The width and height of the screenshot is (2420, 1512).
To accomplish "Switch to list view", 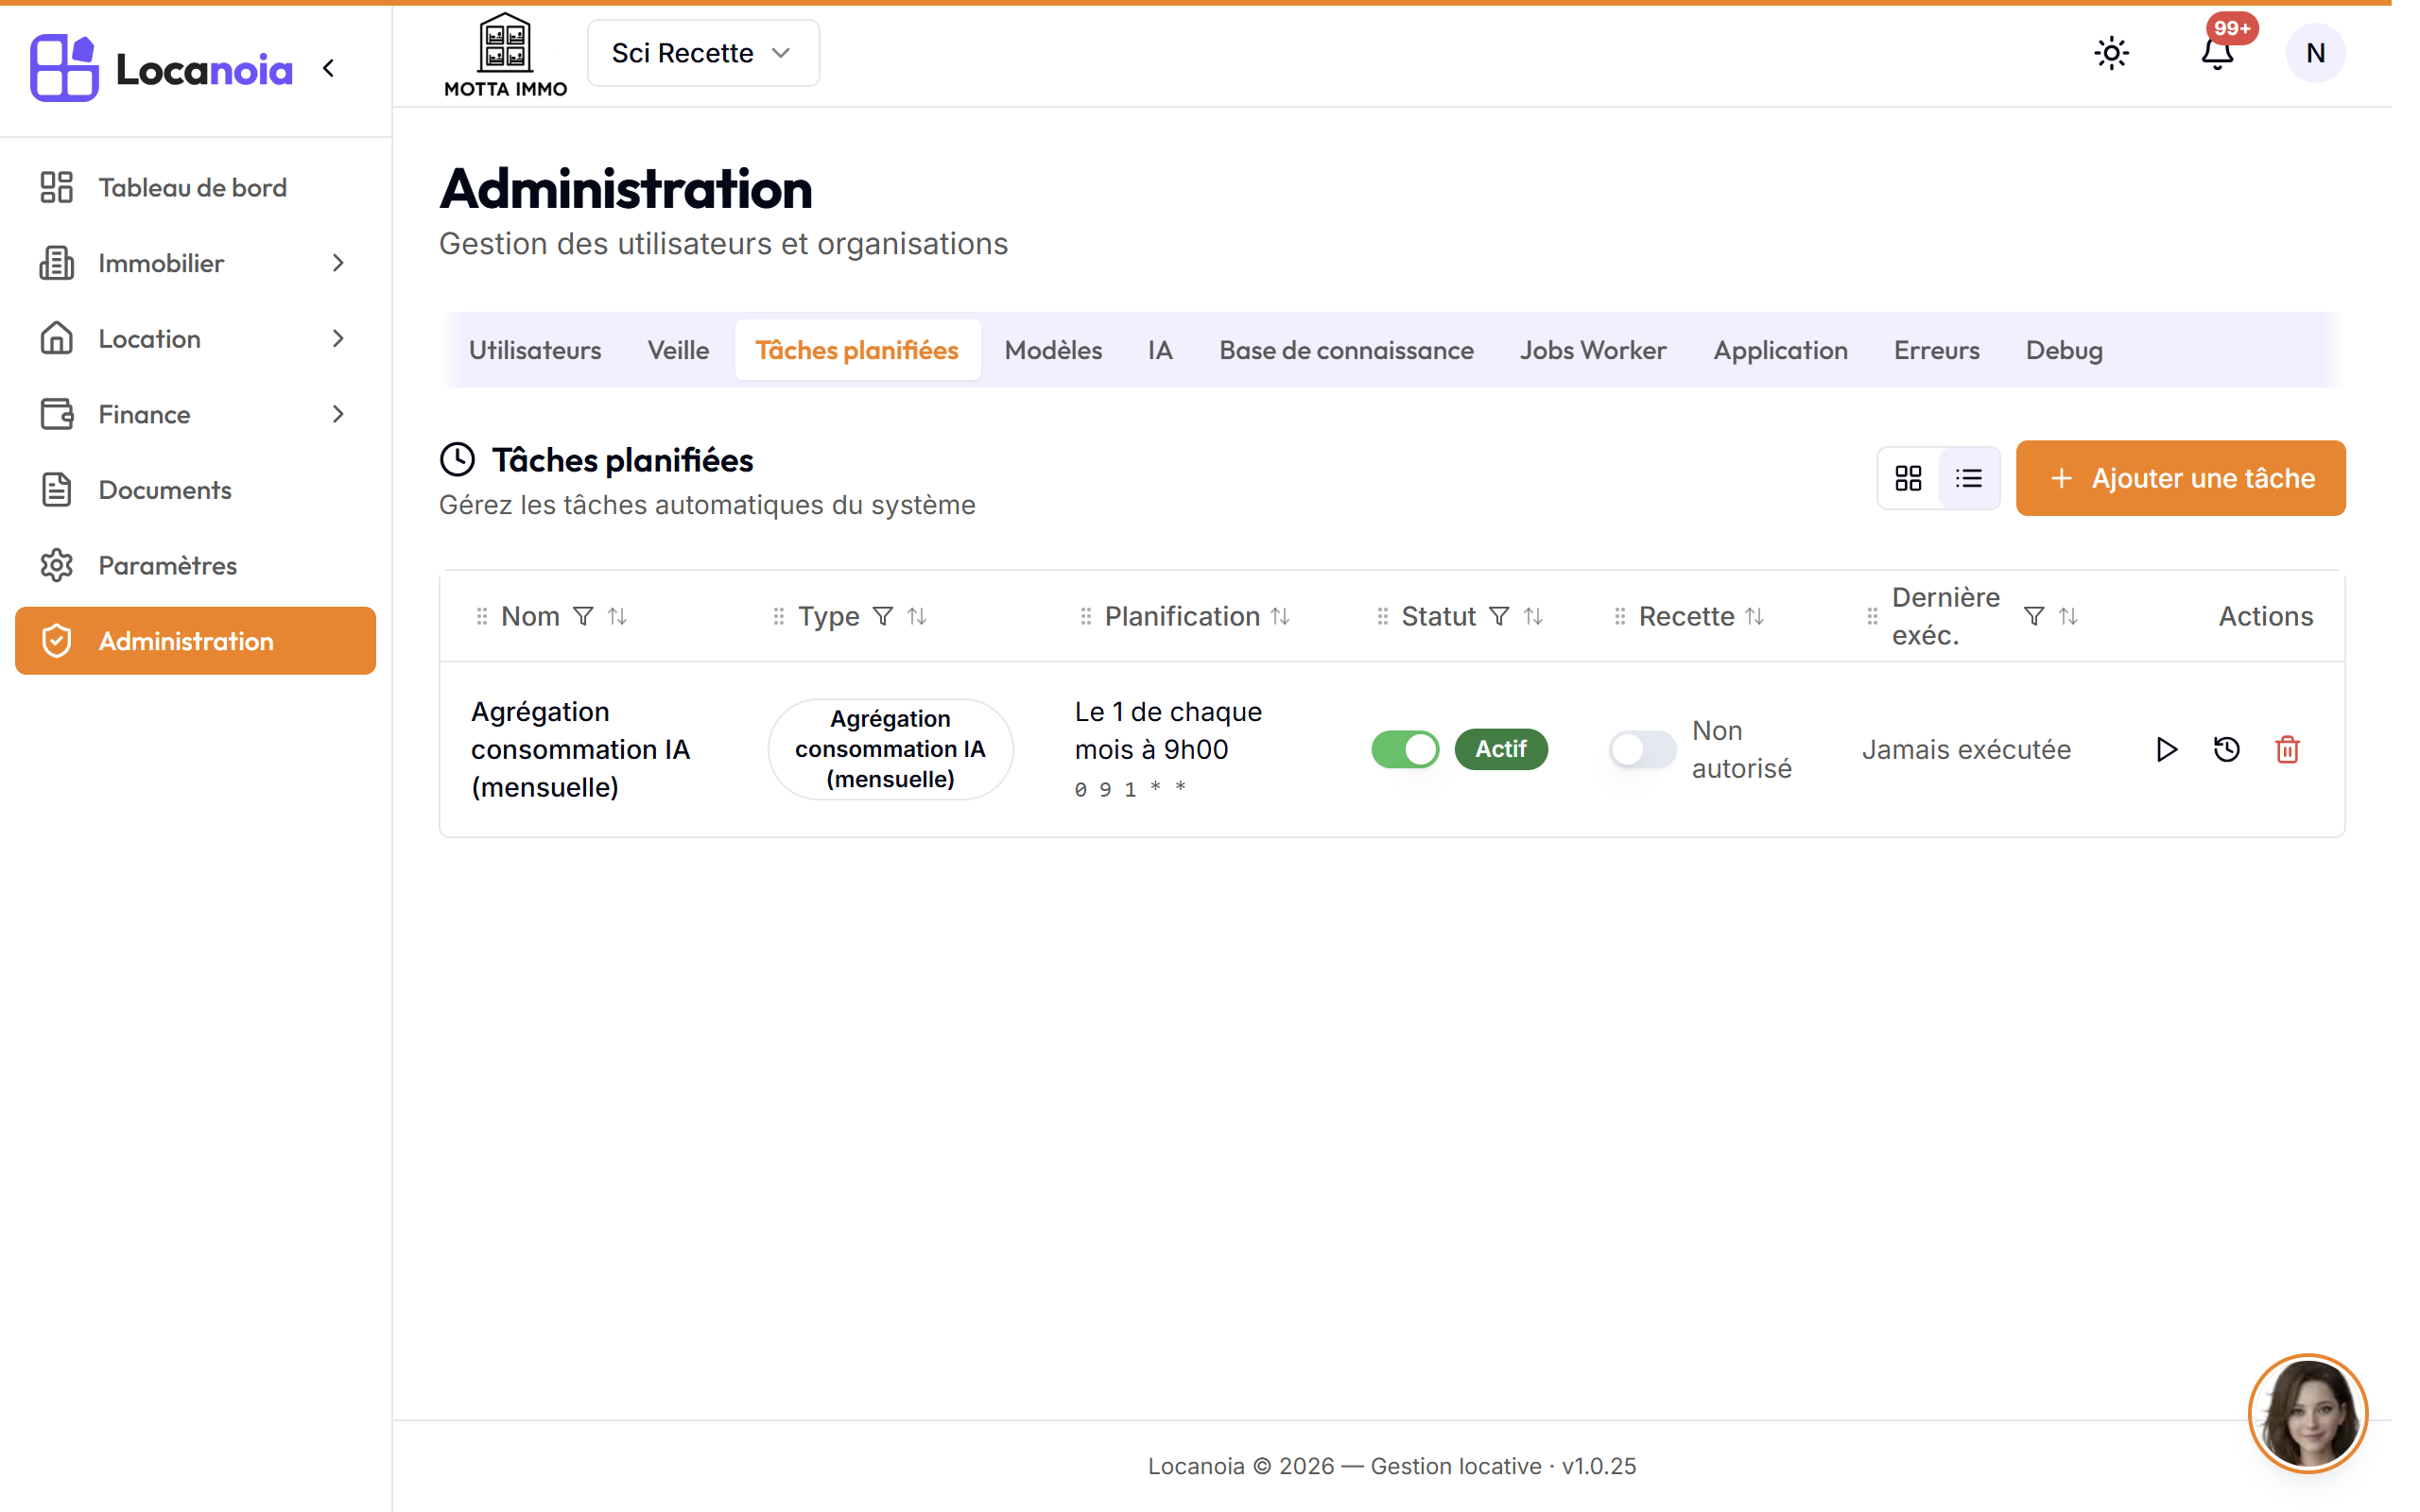I will click(x=1968, y=478).
